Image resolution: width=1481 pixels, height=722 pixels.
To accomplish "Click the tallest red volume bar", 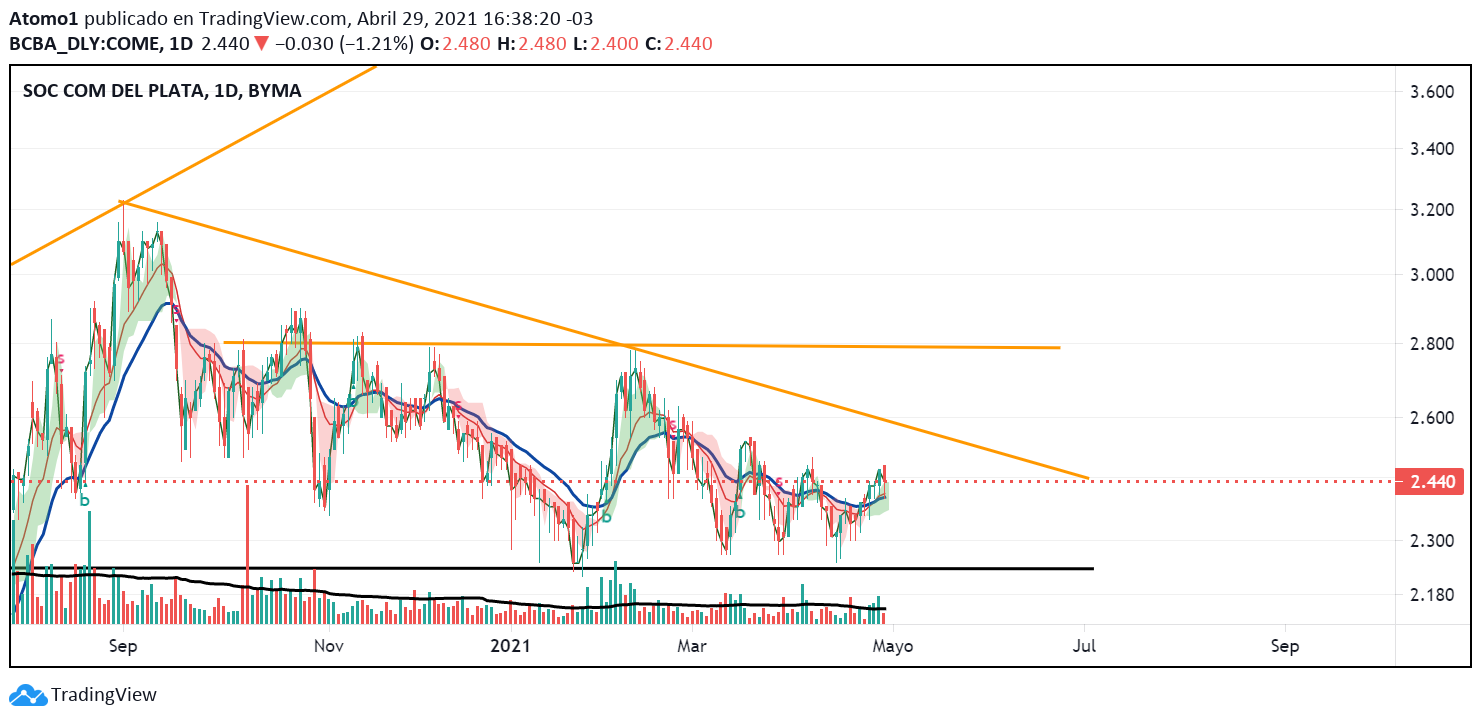I will click(x=246, y=550).
